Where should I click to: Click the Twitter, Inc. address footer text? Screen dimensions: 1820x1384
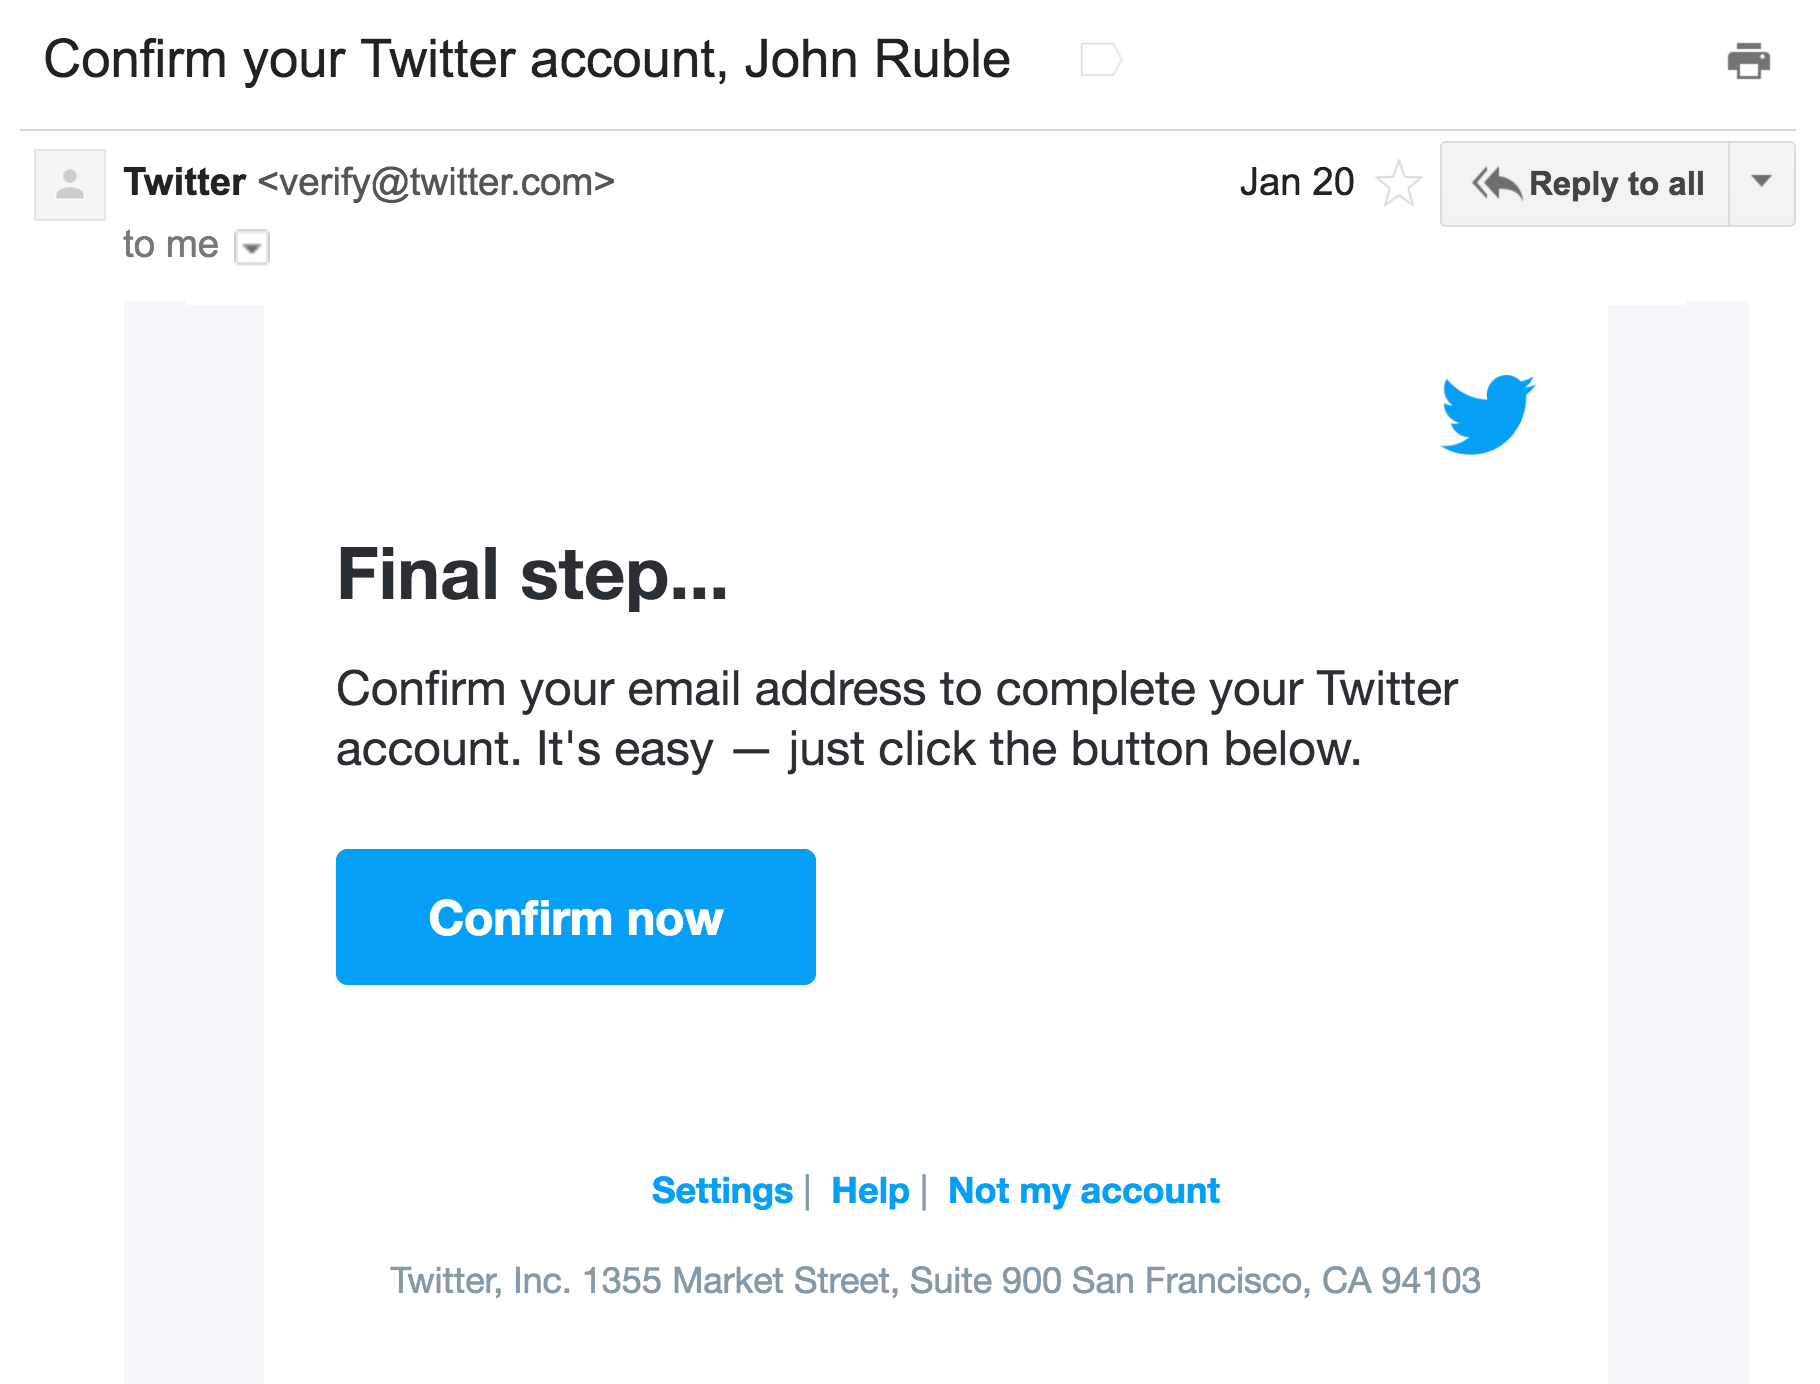[x=934, y=1280]
